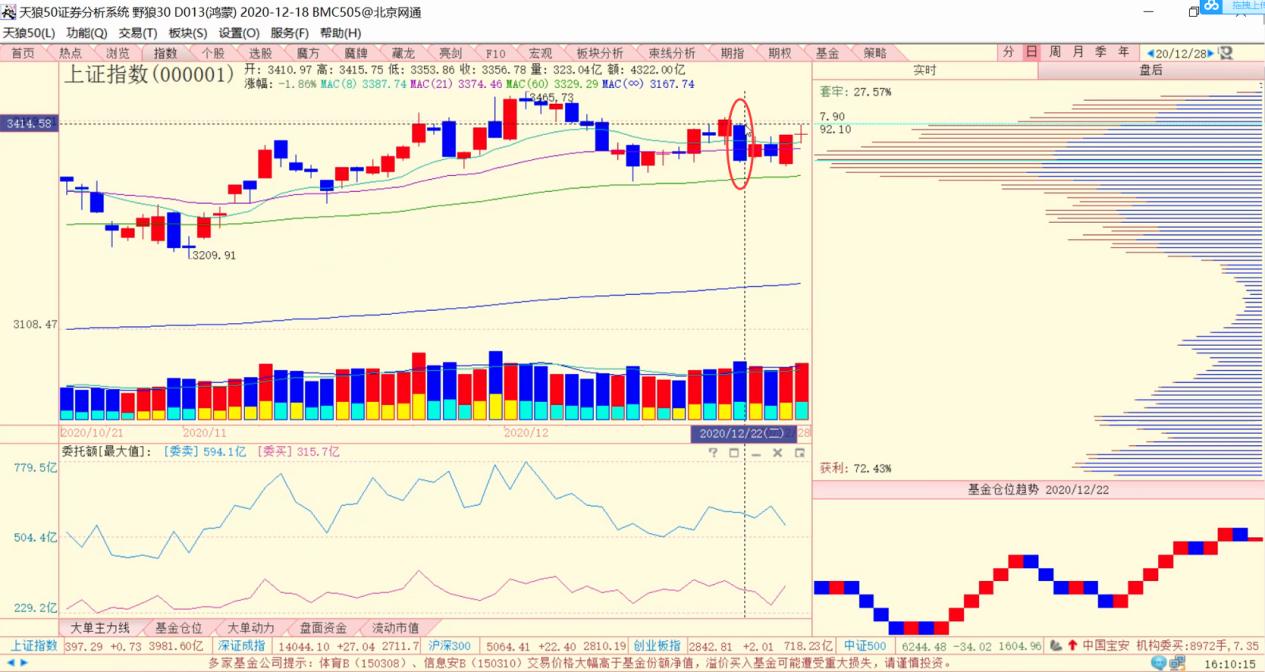Switch to the 宏观 tab
The image size is (1265, 672).
[x=541, y=53]
